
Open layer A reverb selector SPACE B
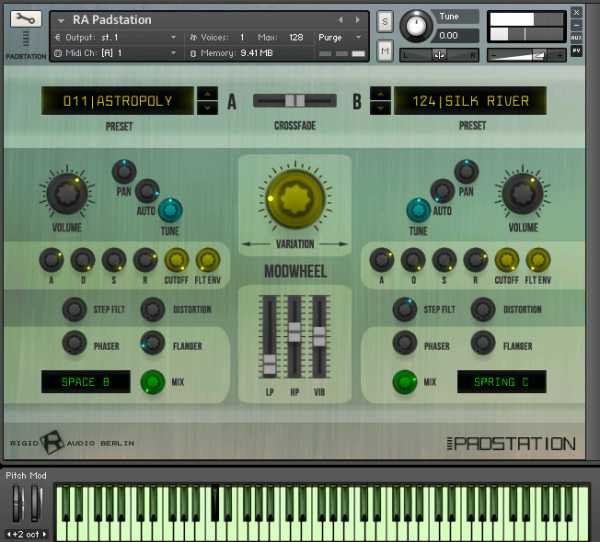[86, 382]
